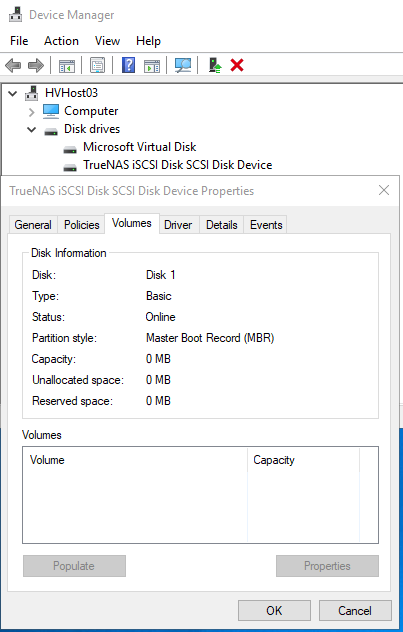Expand the Computer category
403x632 pixels.
click(31, 112)
